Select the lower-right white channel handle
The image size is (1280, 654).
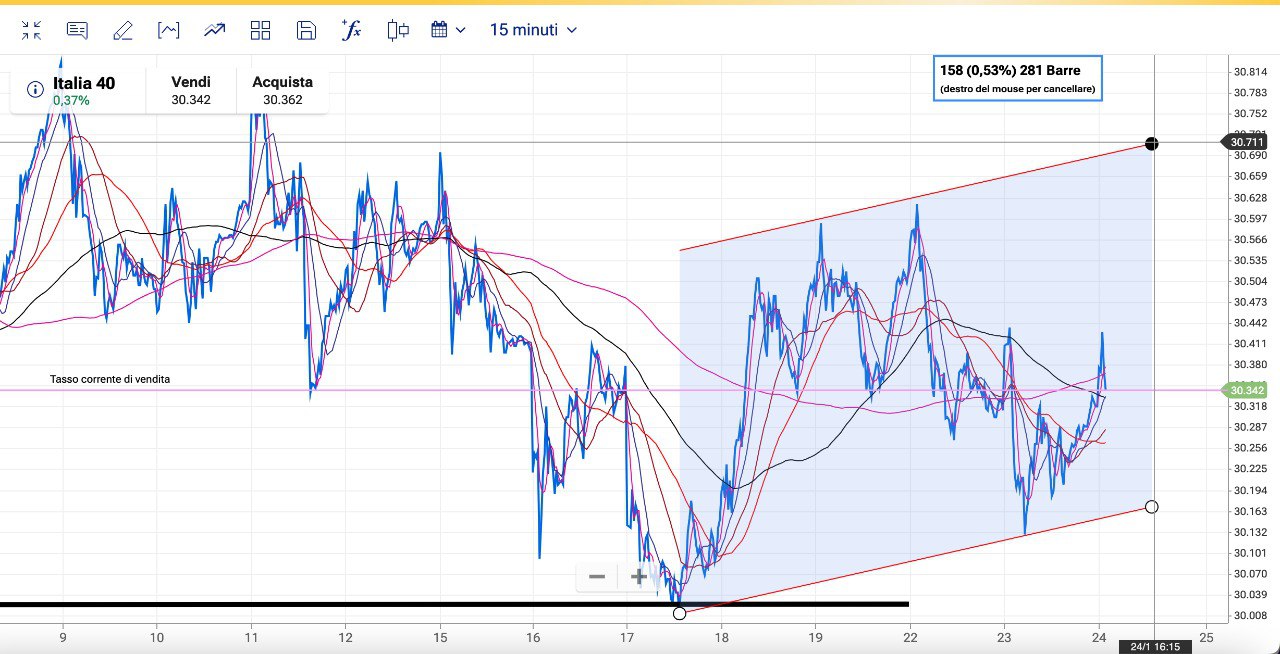[1151, 507]
